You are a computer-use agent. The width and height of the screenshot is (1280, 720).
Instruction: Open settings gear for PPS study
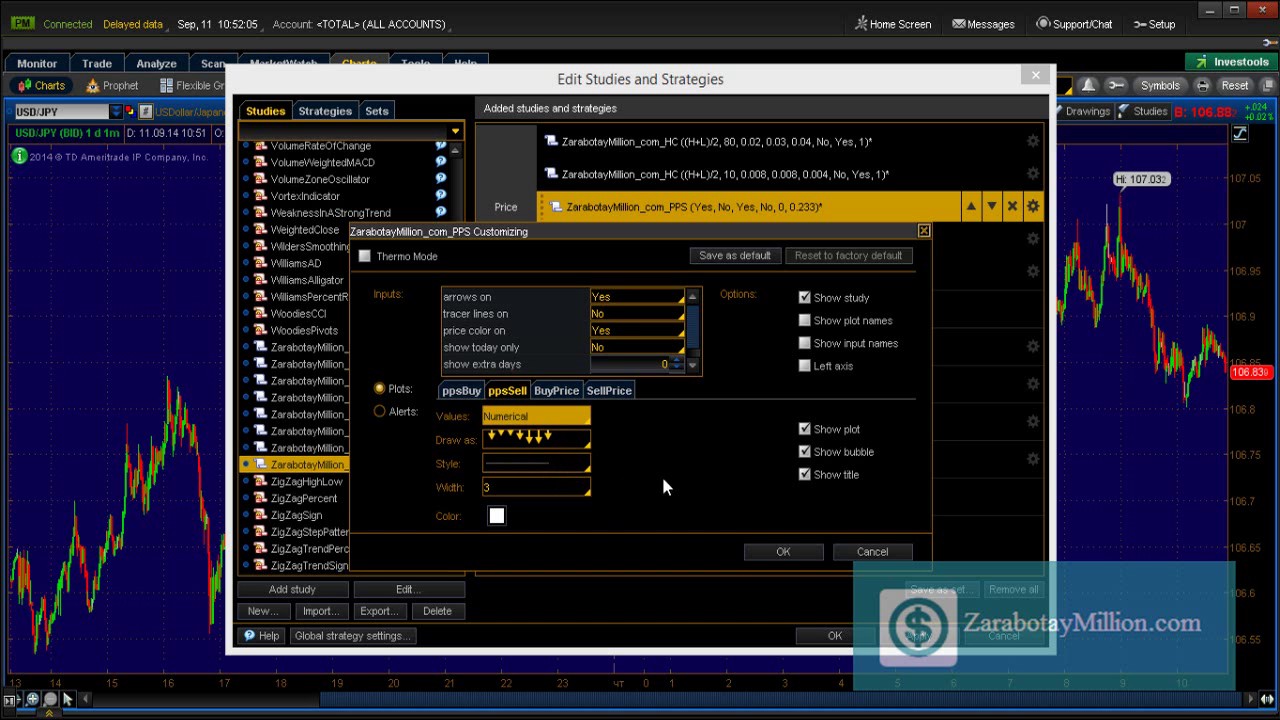[x=1033, y=207]
